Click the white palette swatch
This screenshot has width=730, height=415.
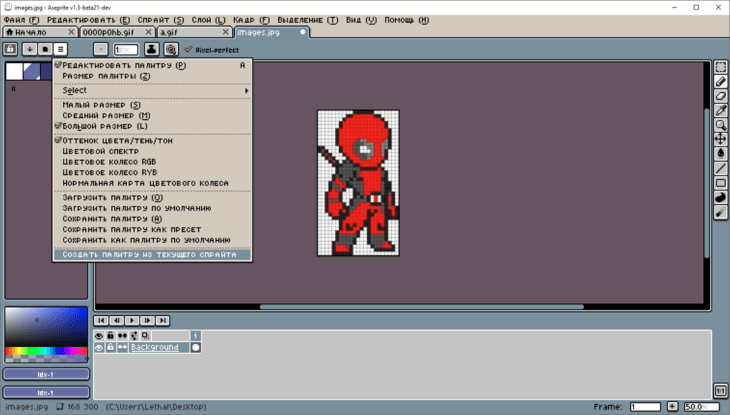click(x=14, y=71)
